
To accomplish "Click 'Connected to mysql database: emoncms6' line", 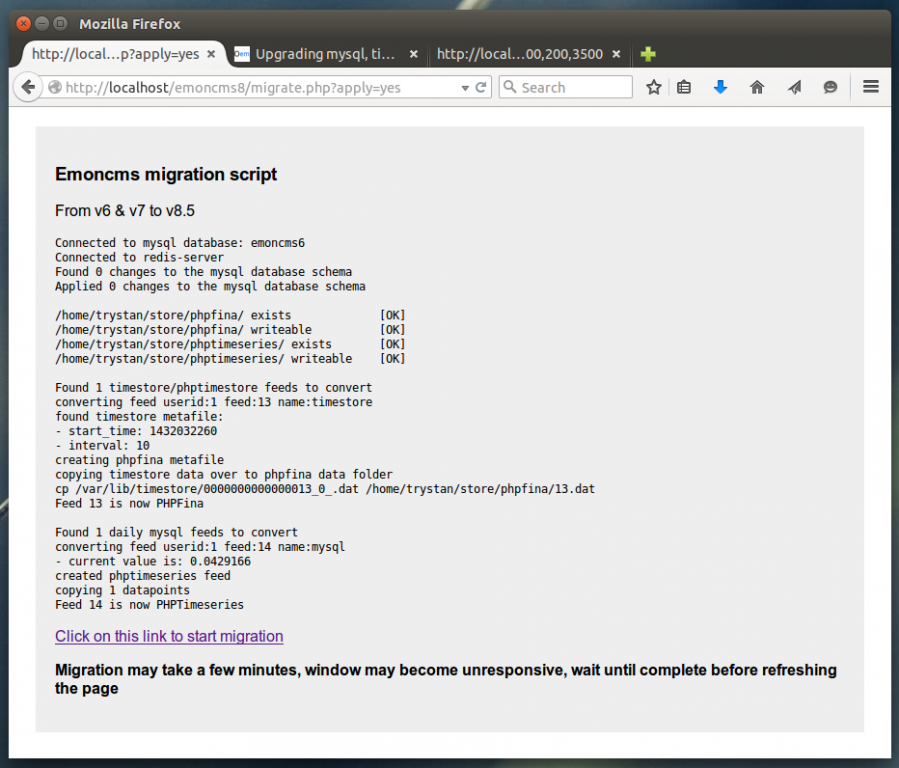I will 180,243.
